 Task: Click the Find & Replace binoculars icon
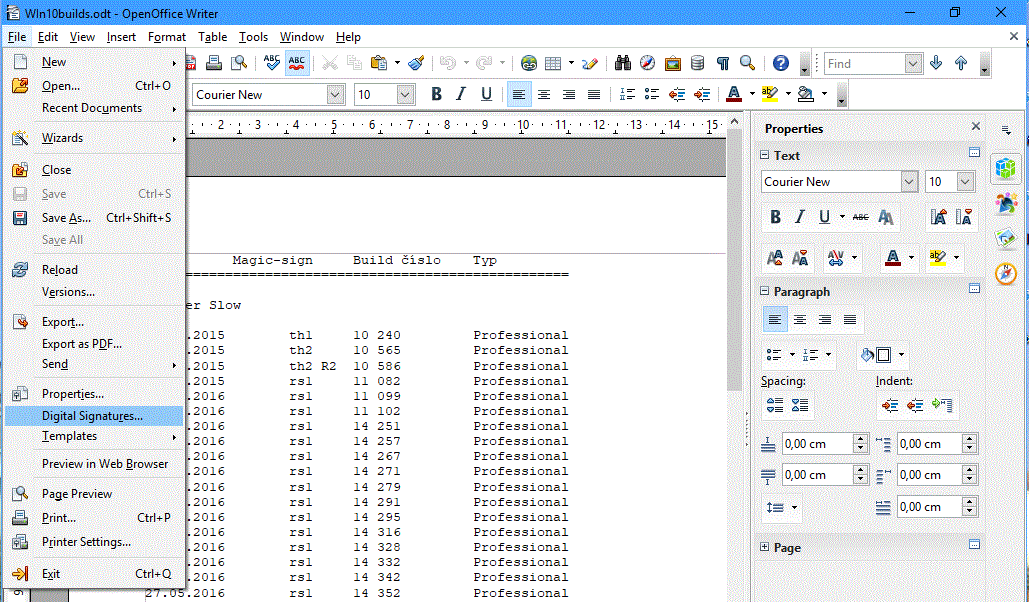pos(622,63)
